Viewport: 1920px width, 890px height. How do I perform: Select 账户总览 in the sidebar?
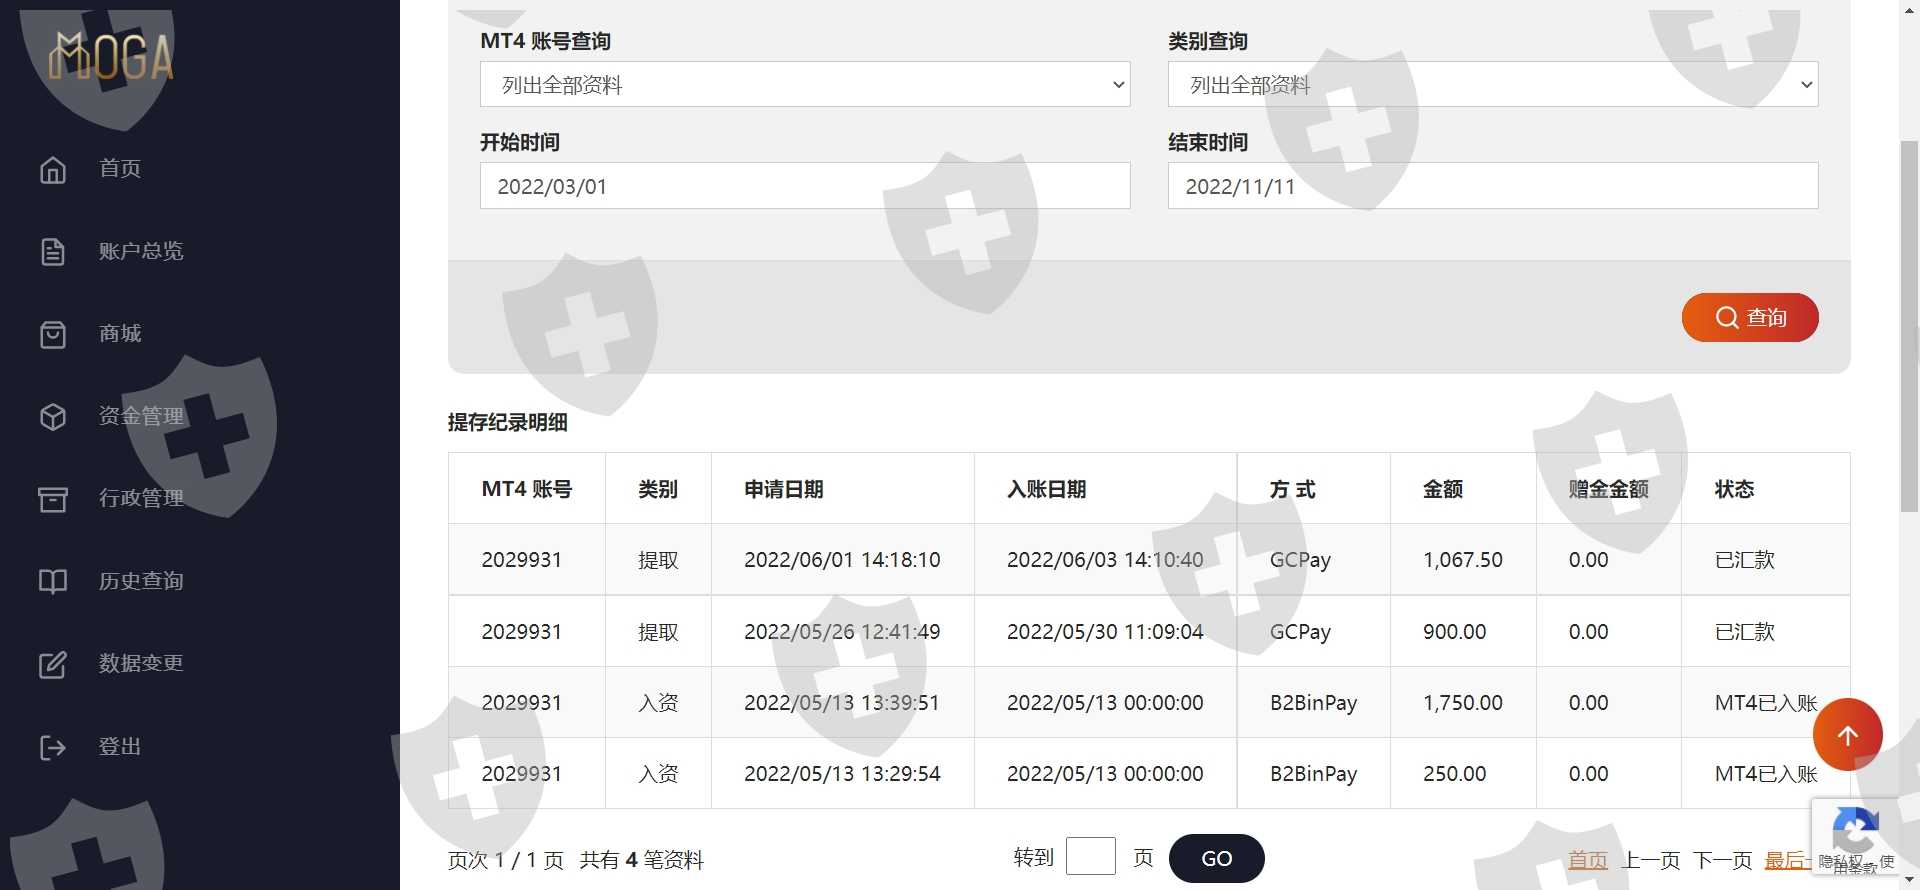tap(141, 251)
